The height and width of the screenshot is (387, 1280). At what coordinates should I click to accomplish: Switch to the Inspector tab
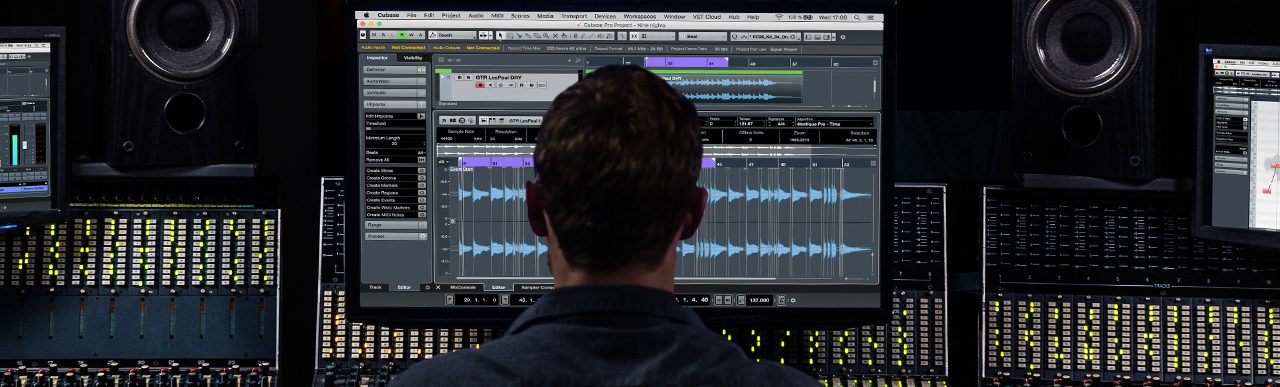[378, 58]
